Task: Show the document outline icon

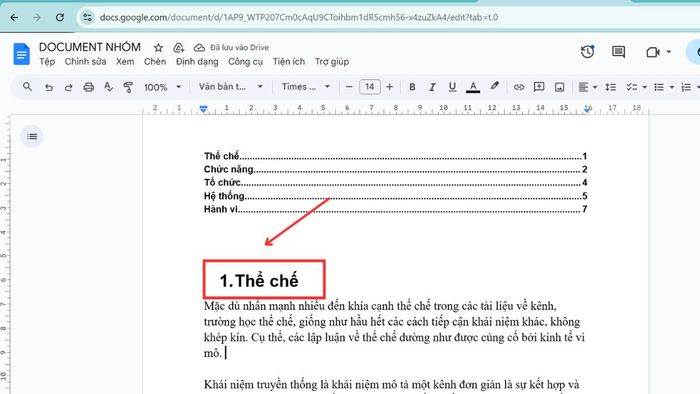Action: (x=32, y=137)
